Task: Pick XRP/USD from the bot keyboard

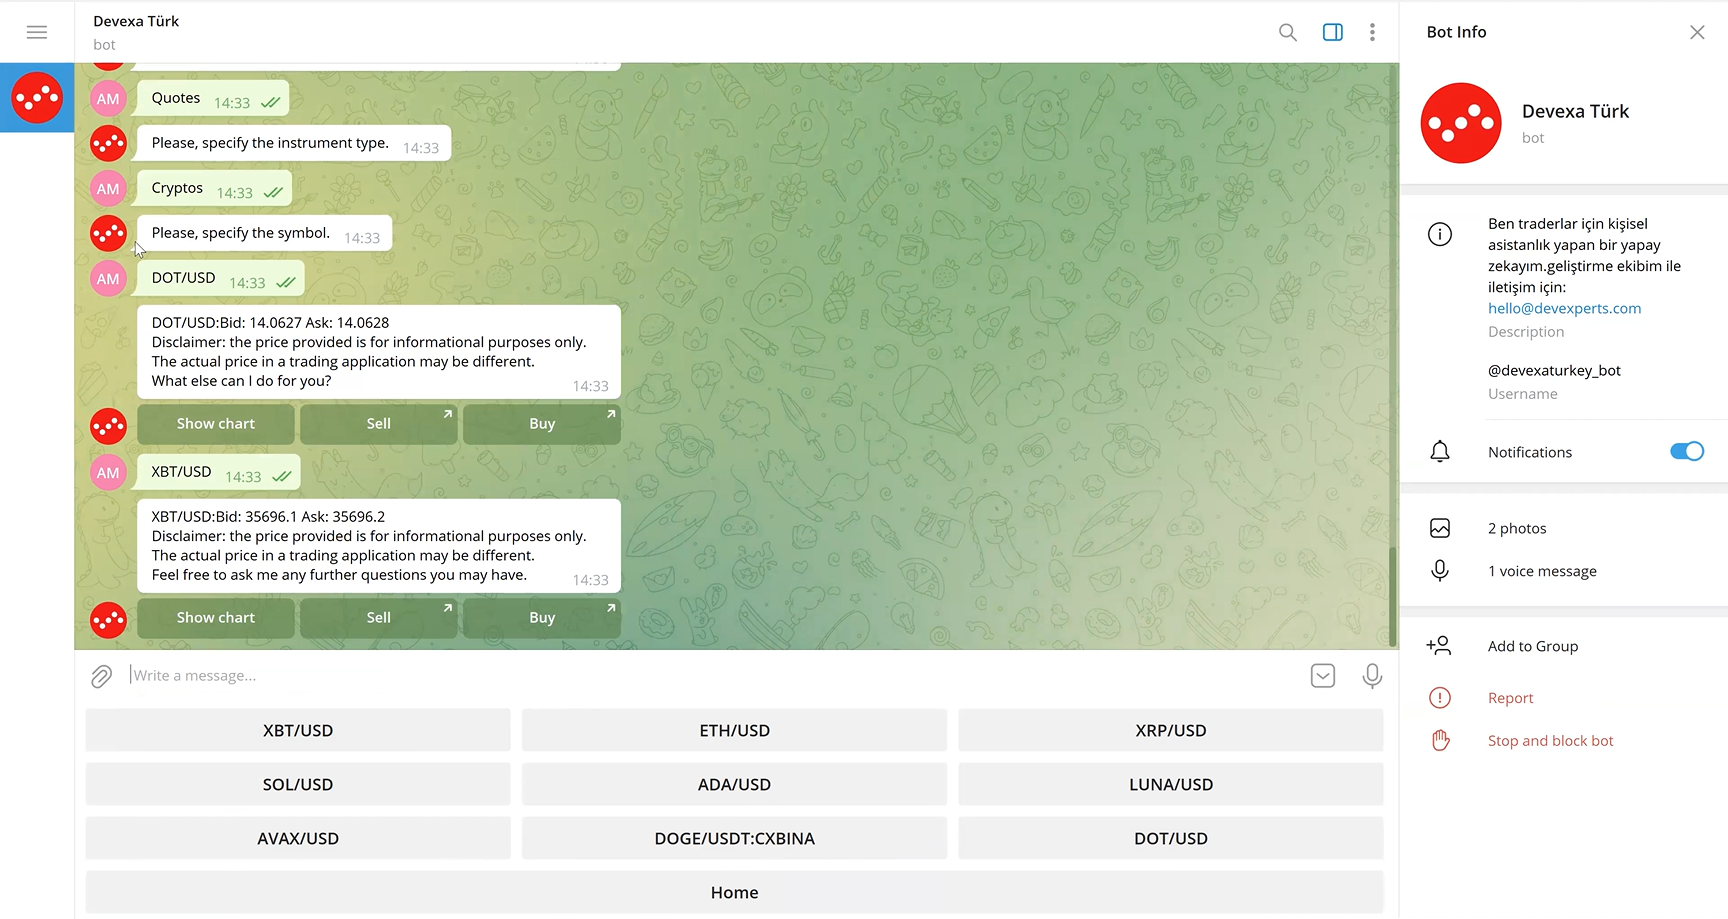Action: (x=1171, y=730)
